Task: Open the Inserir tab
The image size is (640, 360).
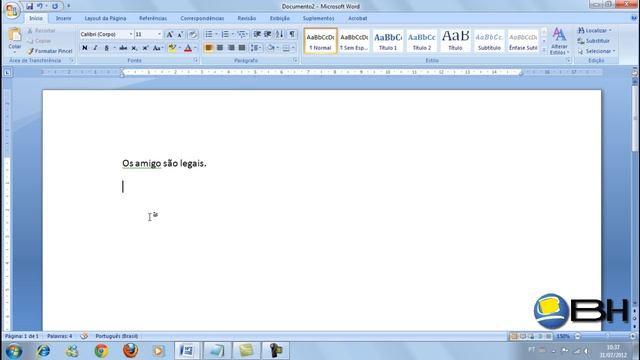Action: tap(63, 18)
